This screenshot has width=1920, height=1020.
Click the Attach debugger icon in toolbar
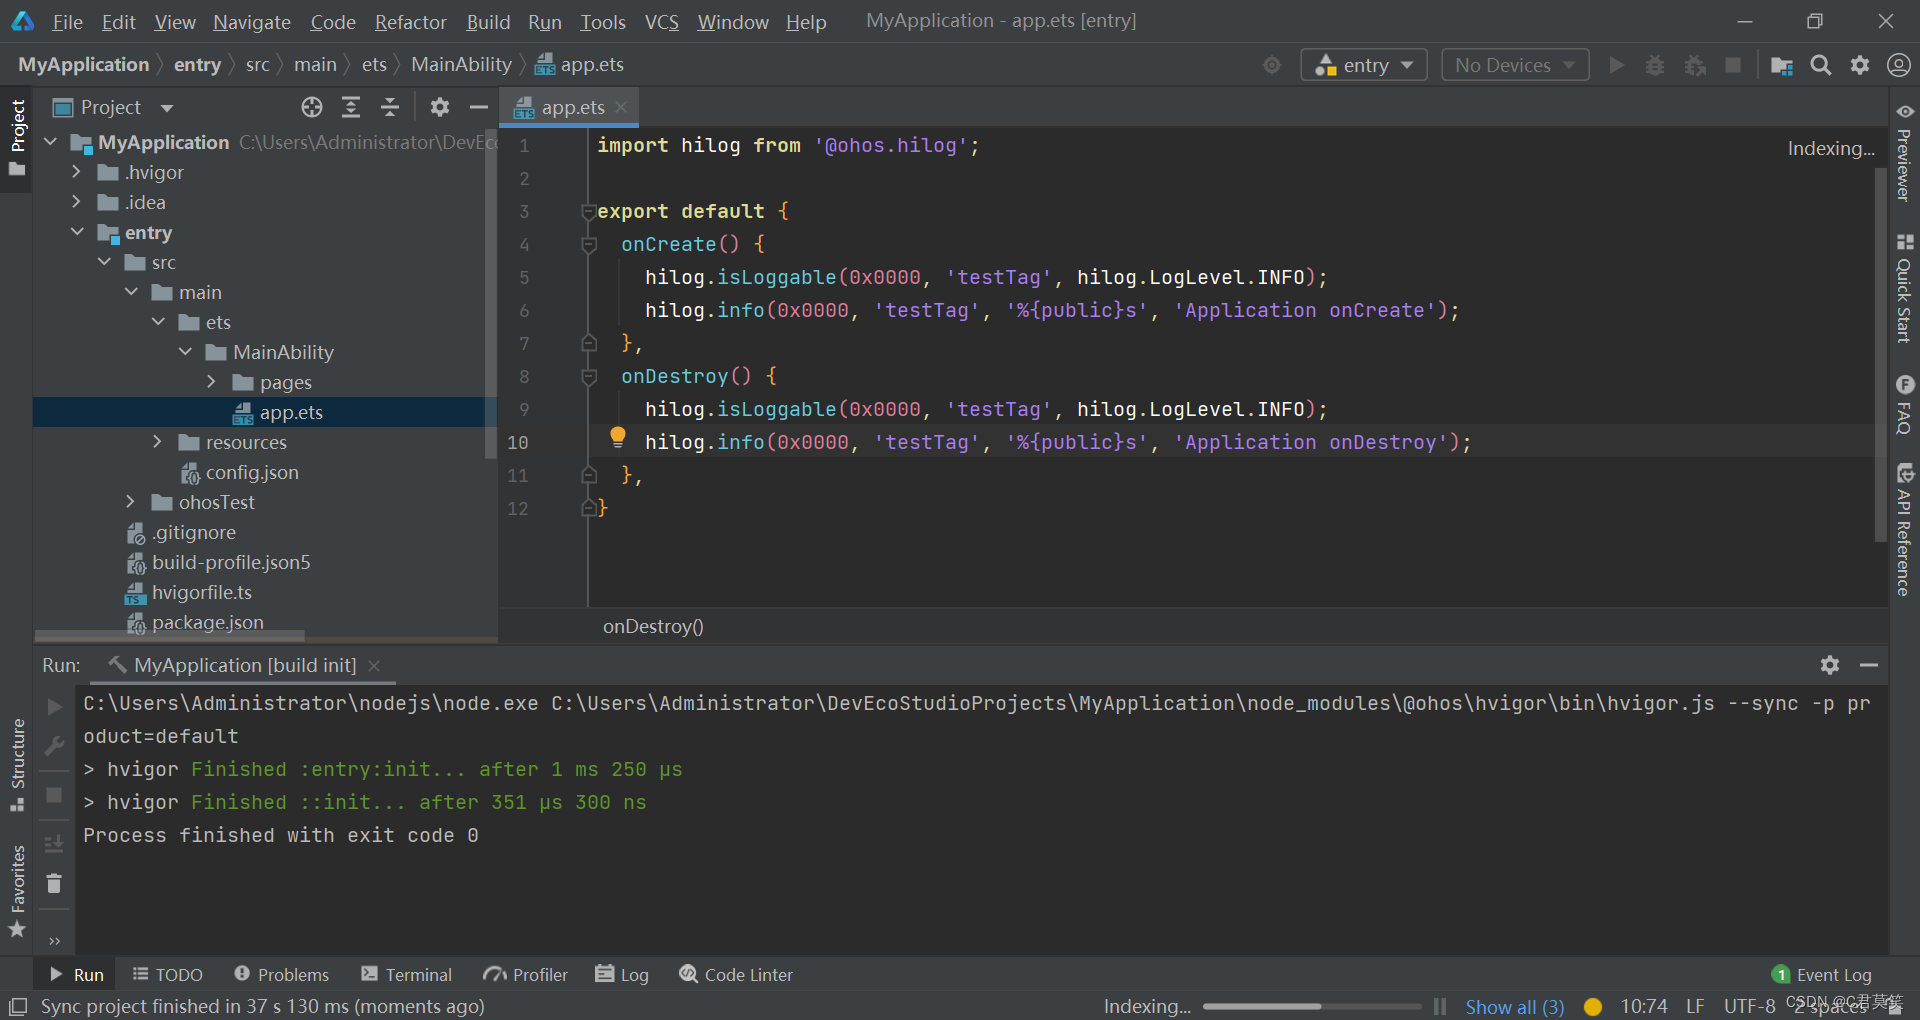(1695, 65)
